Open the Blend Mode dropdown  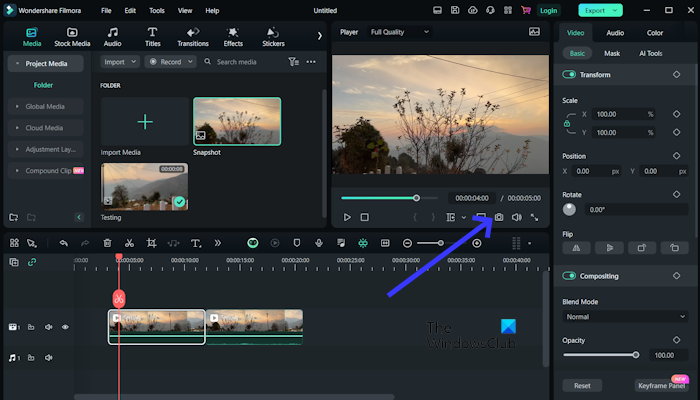[625, 316]
